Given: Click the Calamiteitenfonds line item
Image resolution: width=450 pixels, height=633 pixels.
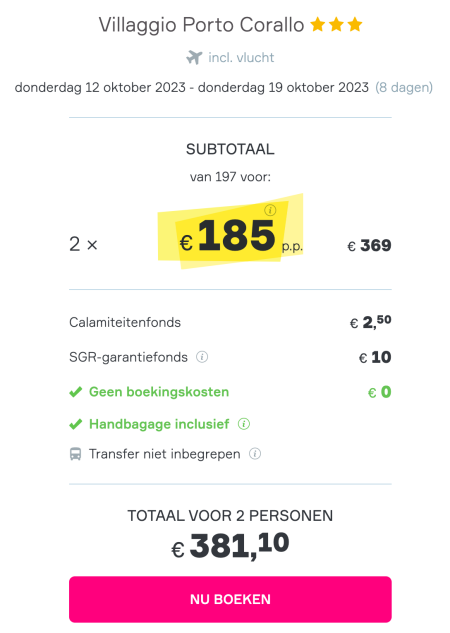Looking at the screenshot, I should coord(230,322).
